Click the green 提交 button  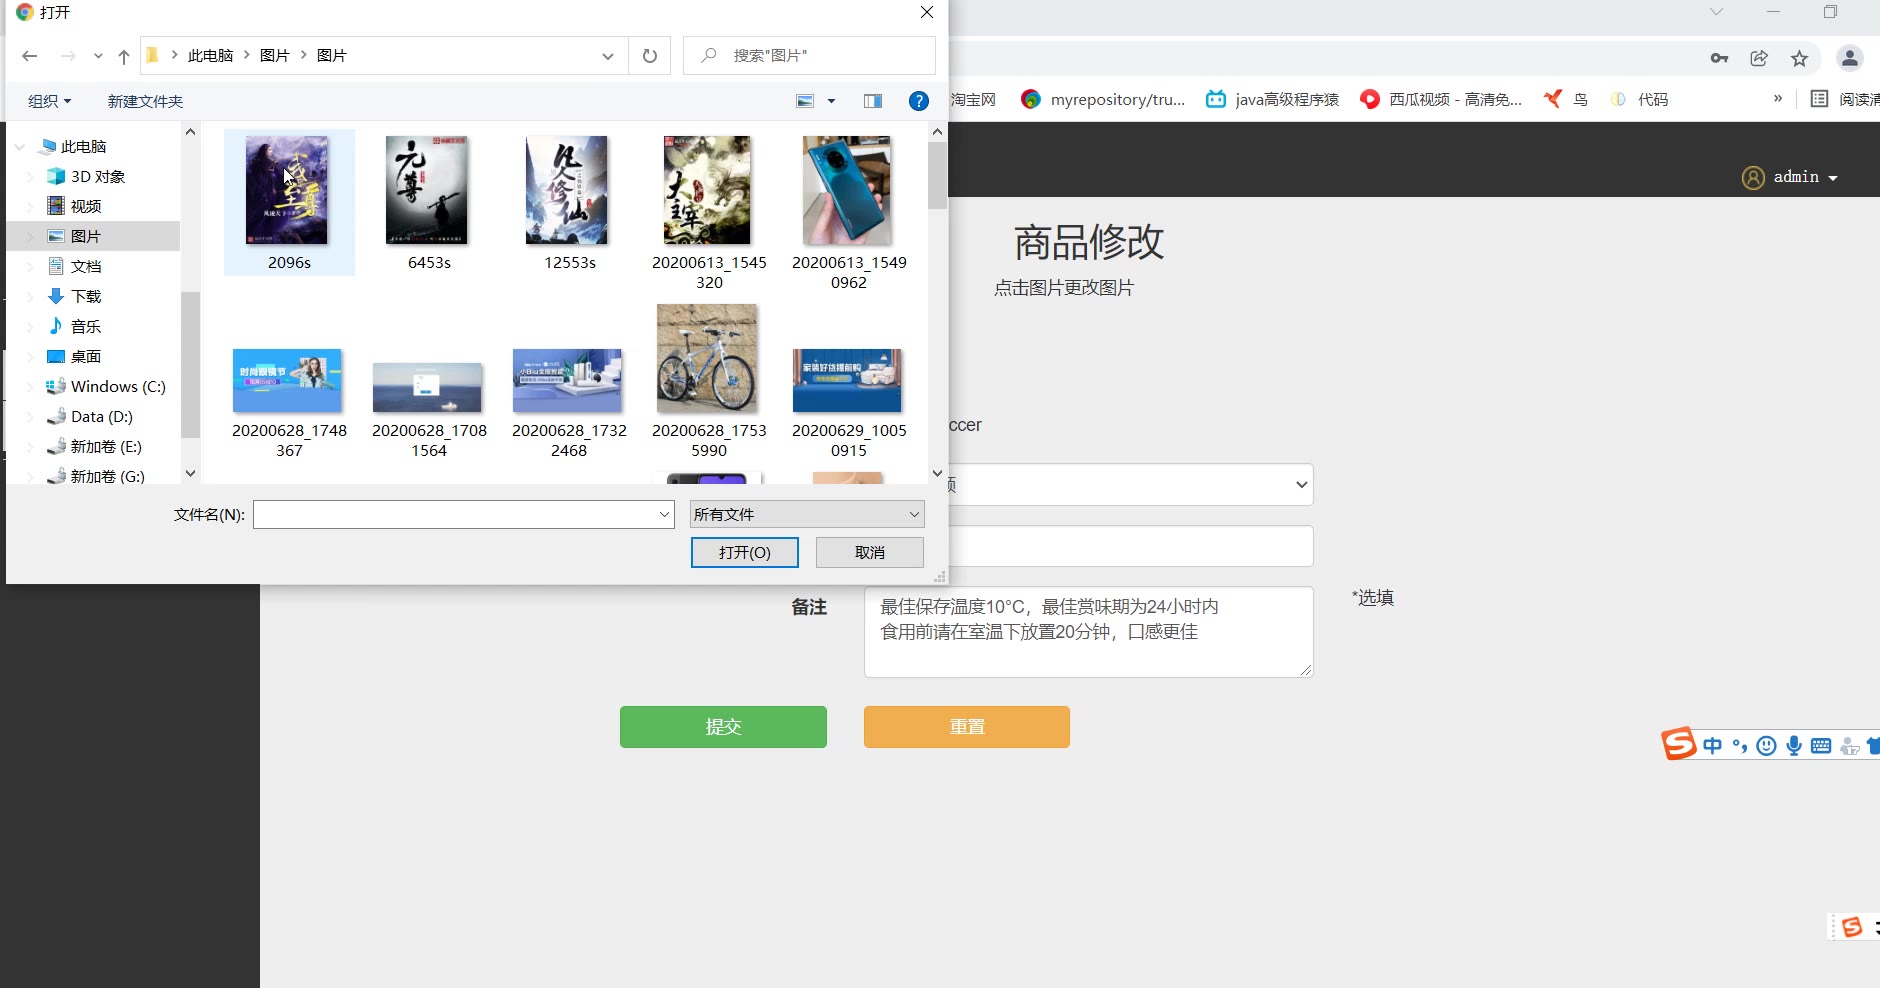point(723,727)
